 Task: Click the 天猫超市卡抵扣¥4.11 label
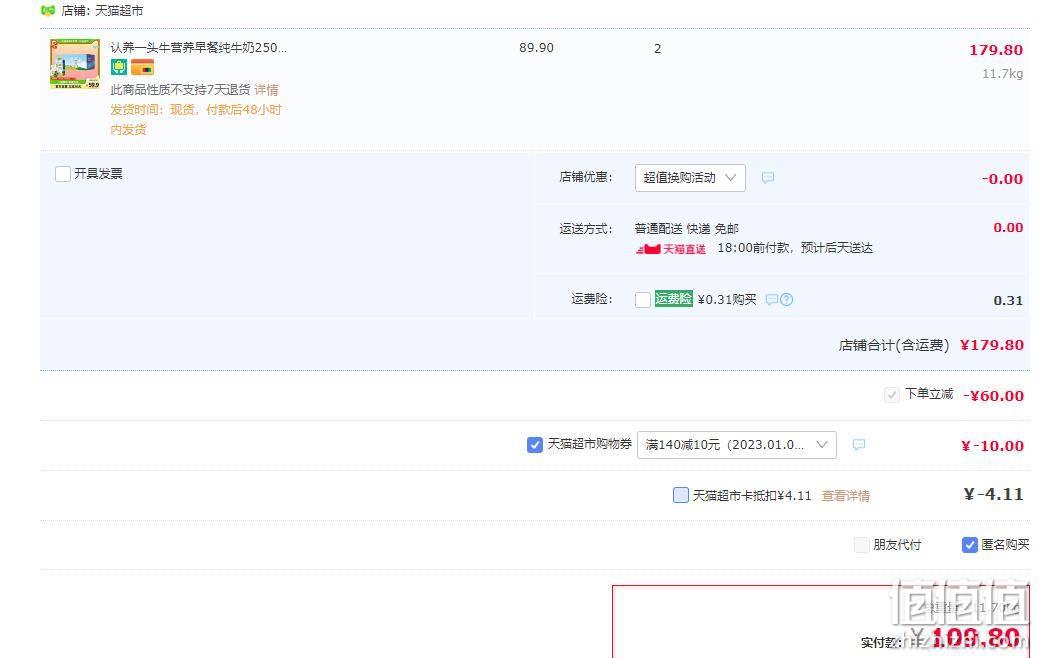pyautogui.click(x=751, y=496)
